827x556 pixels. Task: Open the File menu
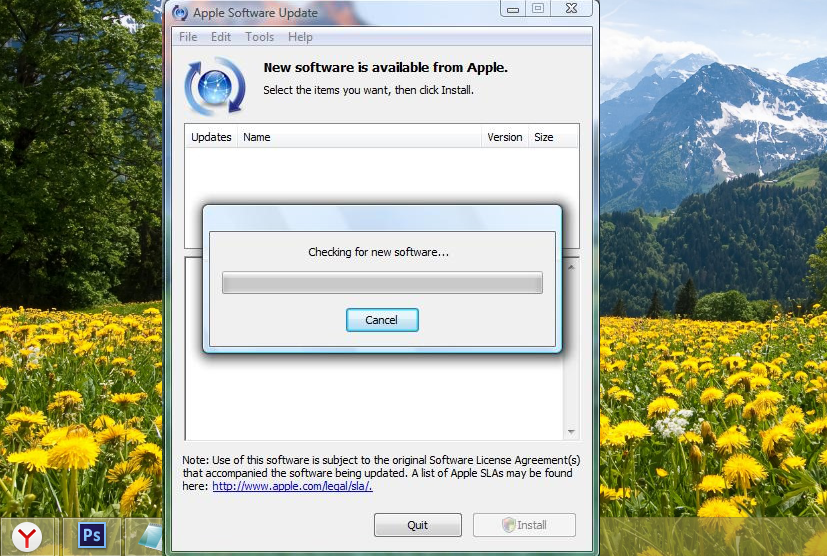187,37
